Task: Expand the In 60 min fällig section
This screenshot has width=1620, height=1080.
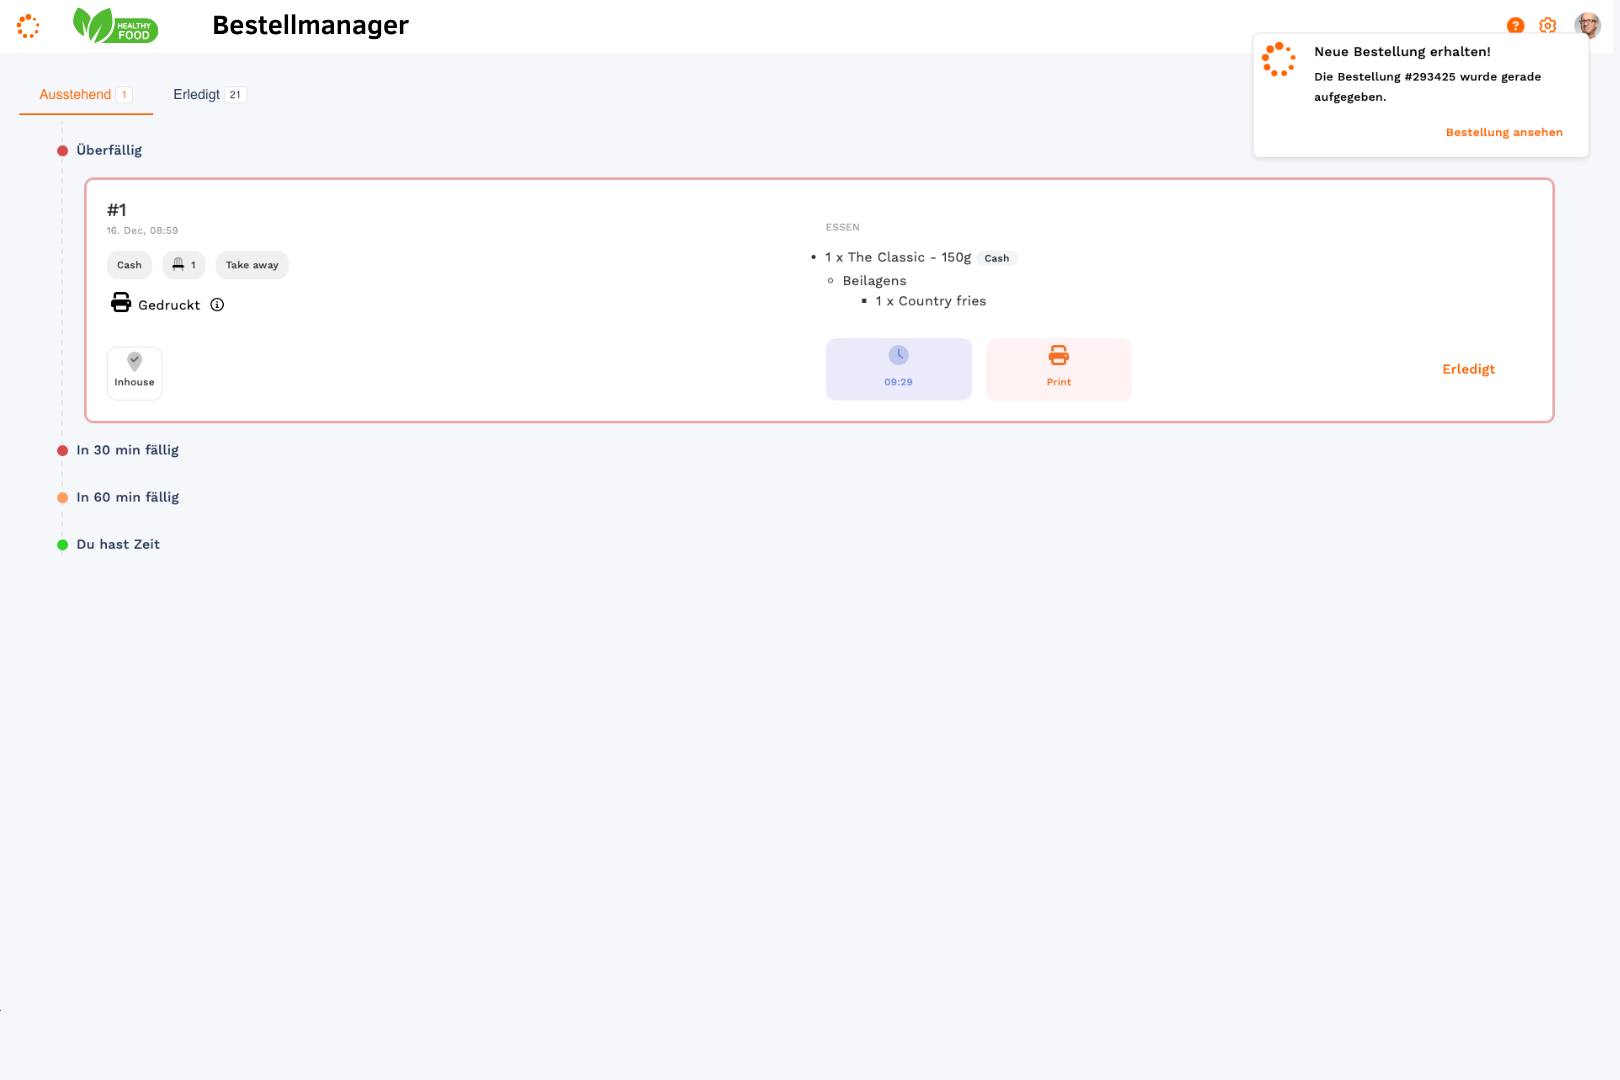Action: 127,497
